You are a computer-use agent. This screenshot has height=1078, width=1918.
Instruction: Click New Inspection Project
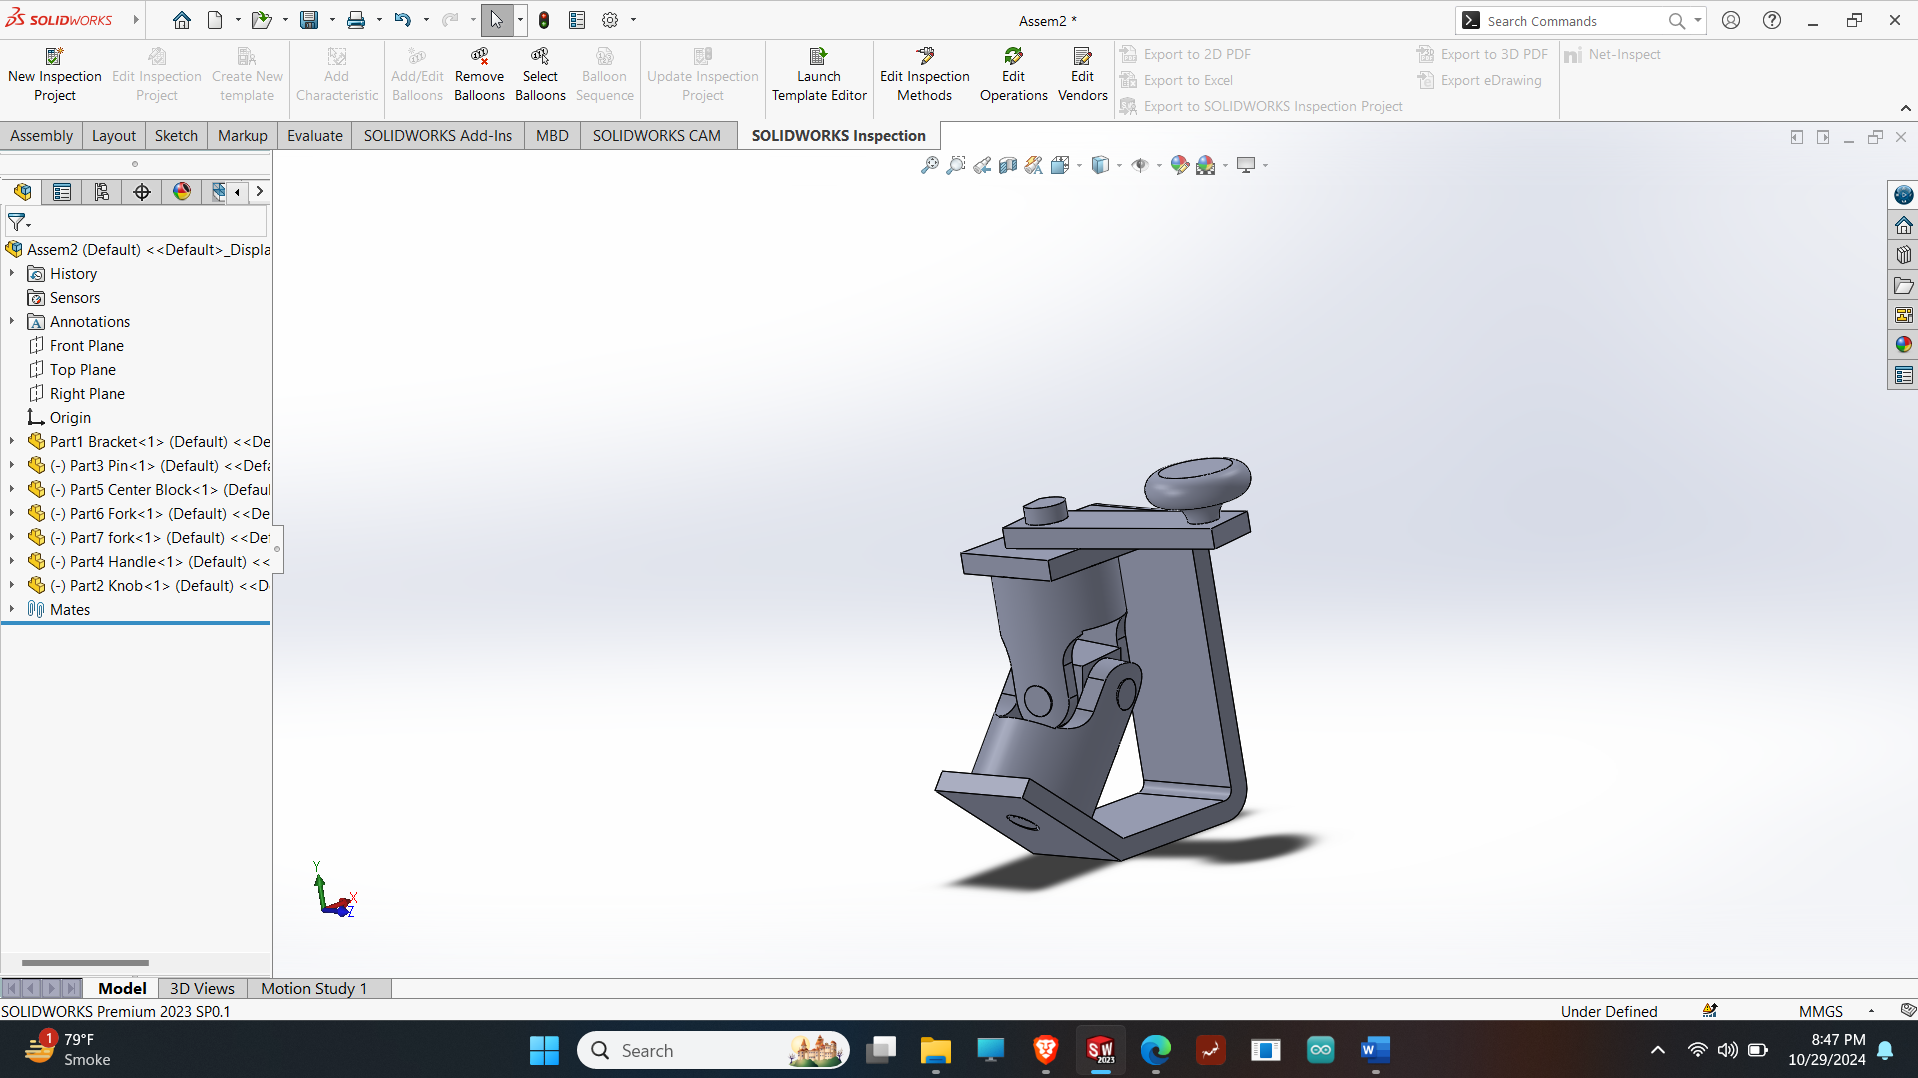[55, 75]
